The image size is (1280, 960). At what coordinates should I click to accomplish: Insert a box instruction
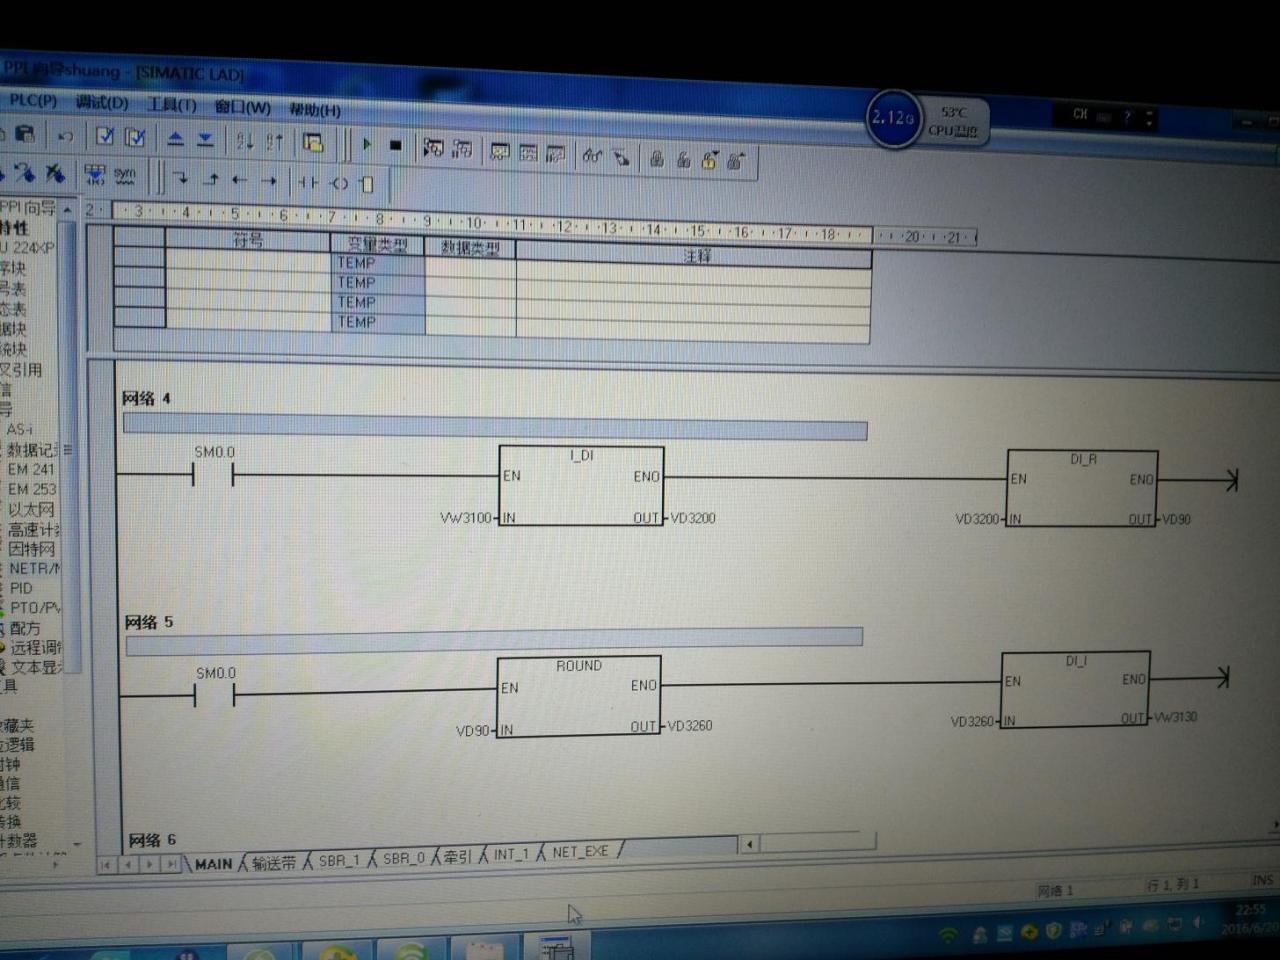click(366, 184)
